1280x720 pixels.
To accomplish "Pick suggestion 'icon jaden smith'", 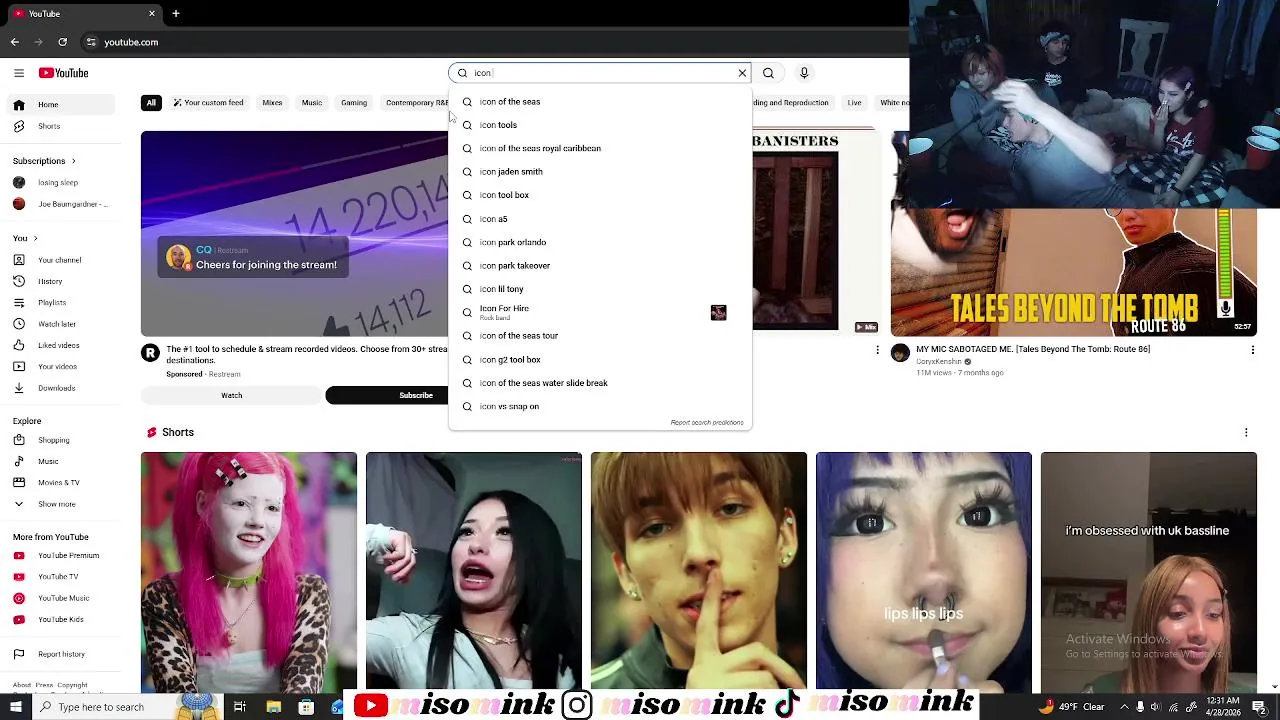I will [600, 172].
